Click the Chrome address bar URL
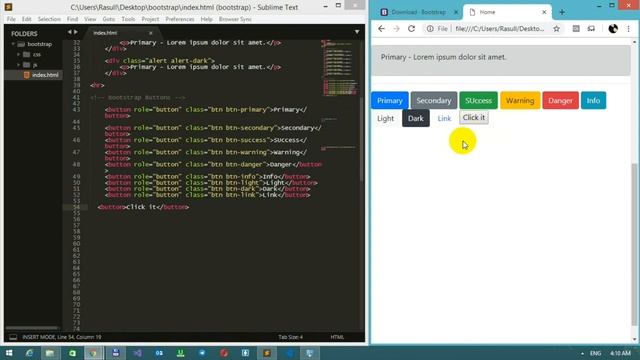The width and height of the screenshot is (640, 360). pos(500,29)
